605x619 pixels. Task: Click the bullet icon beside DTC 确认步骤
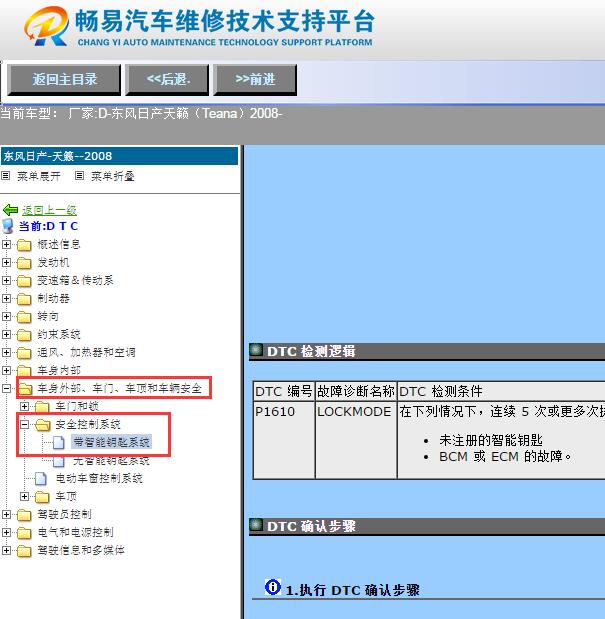tap(256, 525)
